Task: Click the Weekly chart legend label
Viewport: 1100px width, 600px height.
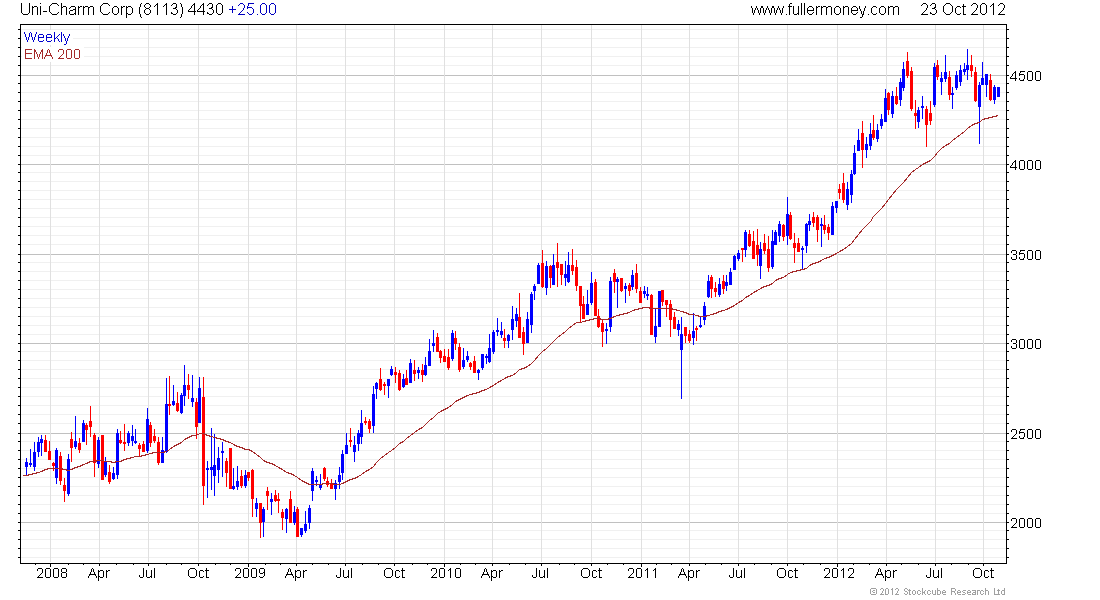Action: (x=47, y=37)
